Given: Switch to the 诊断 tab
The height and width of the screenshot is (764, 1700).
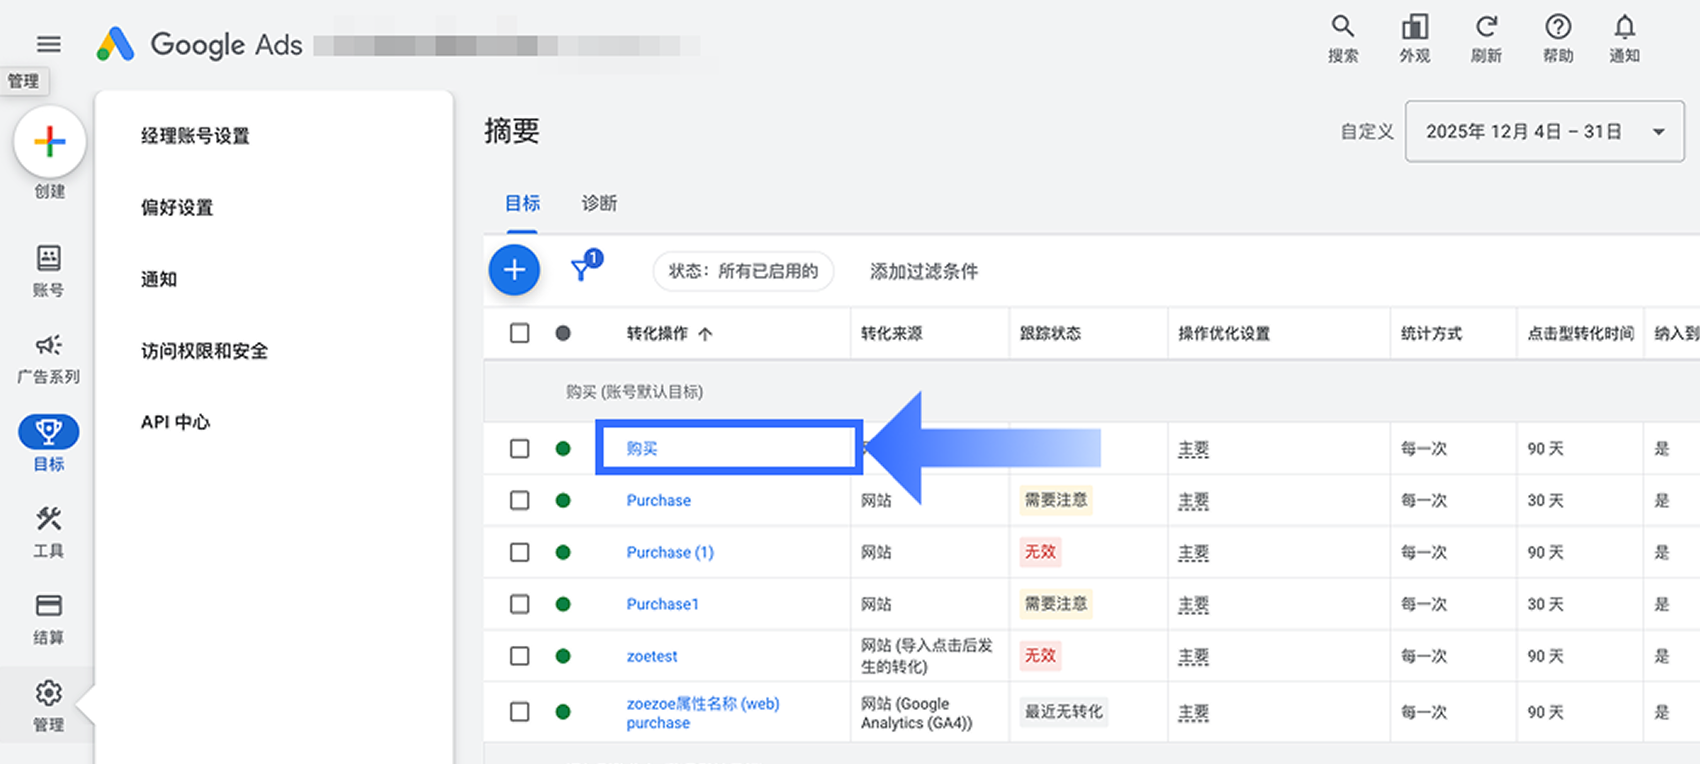Looking at the screenshot, I should [599, 203].
